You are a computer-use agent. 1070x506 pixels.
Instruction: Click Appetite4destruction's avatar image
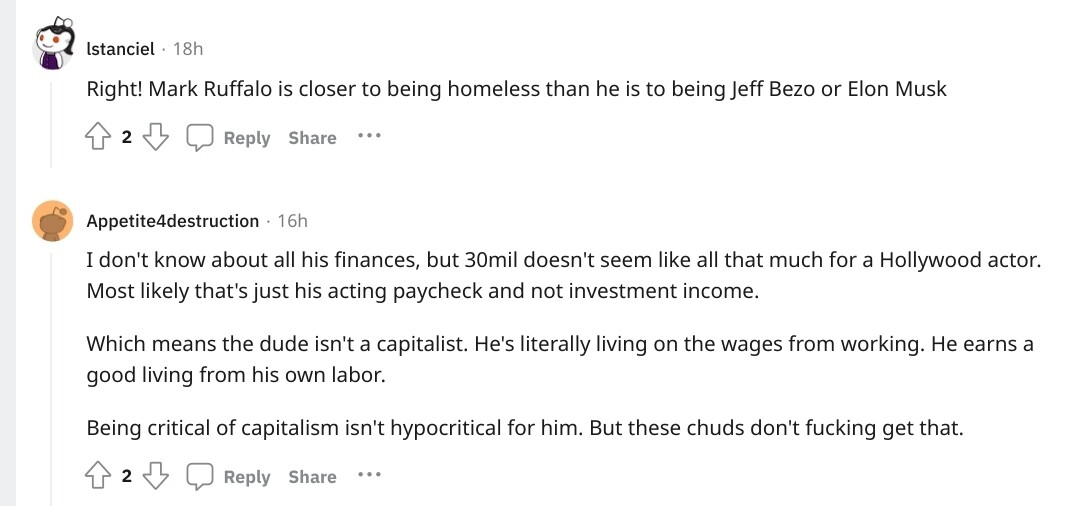(53, 221)
